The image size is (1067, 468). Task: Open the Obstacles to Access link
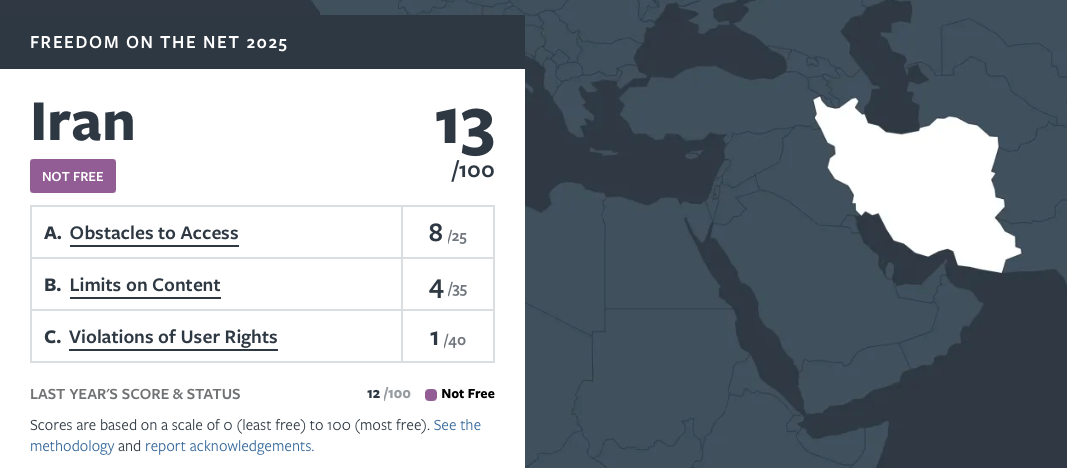pos(154,233)
